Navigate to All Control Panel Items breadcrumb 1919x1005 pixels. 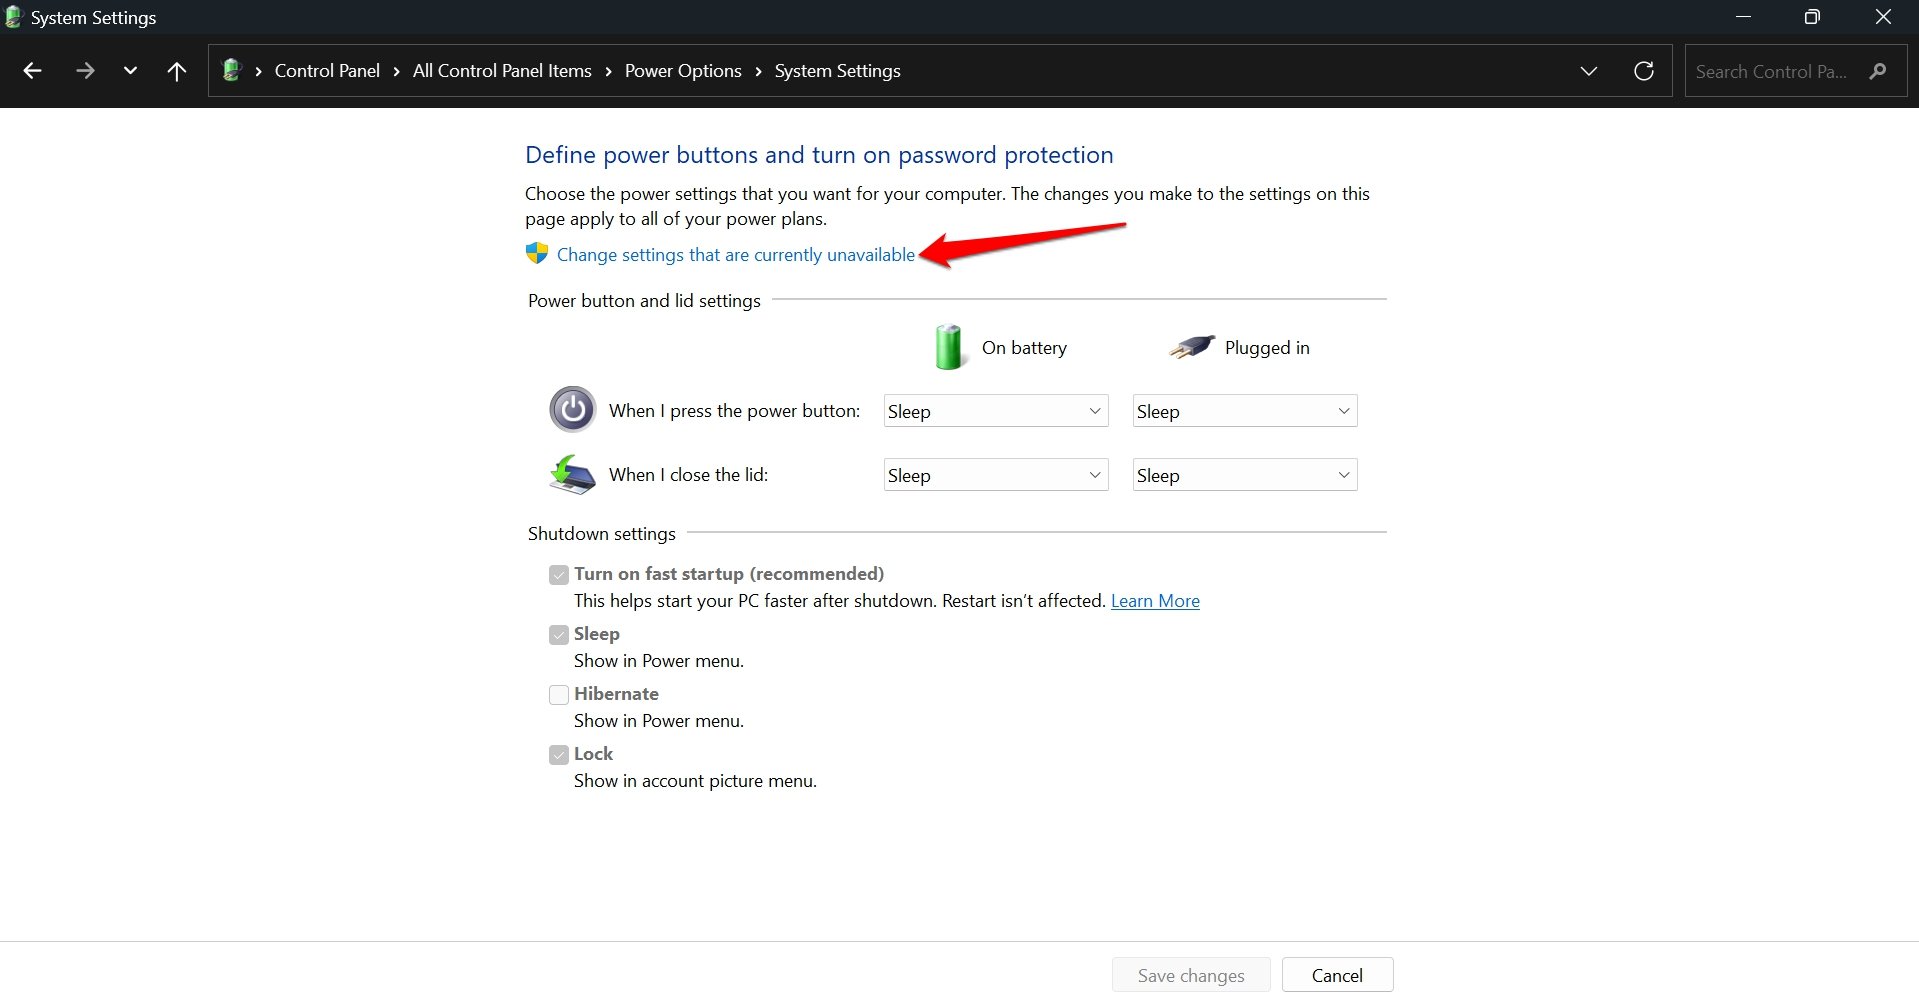502,71
